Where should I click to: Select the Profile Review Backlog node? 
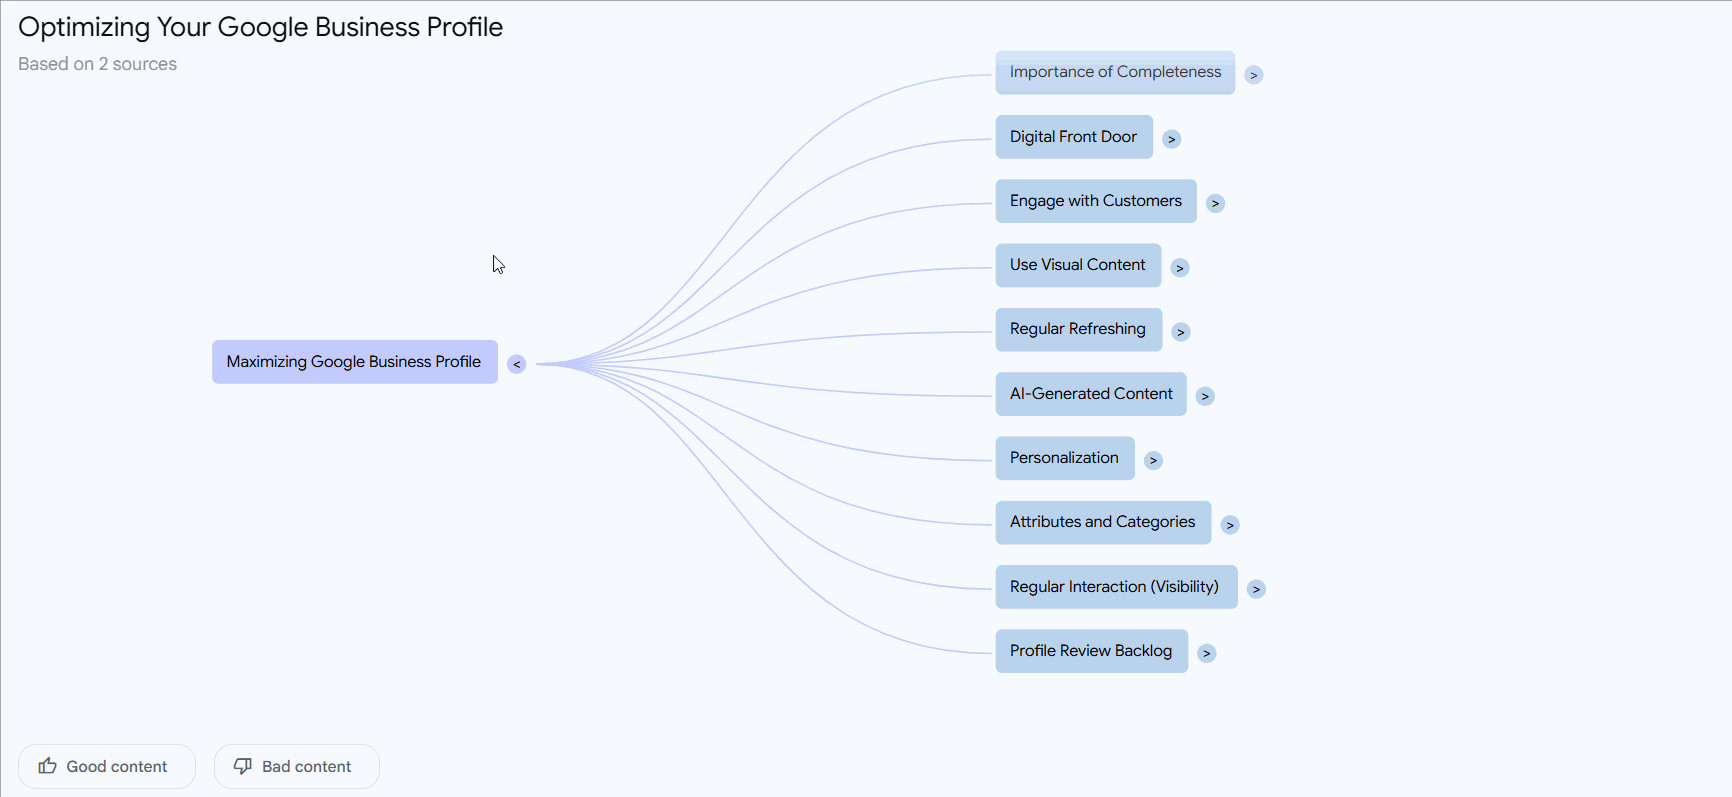click(1092, 651)
